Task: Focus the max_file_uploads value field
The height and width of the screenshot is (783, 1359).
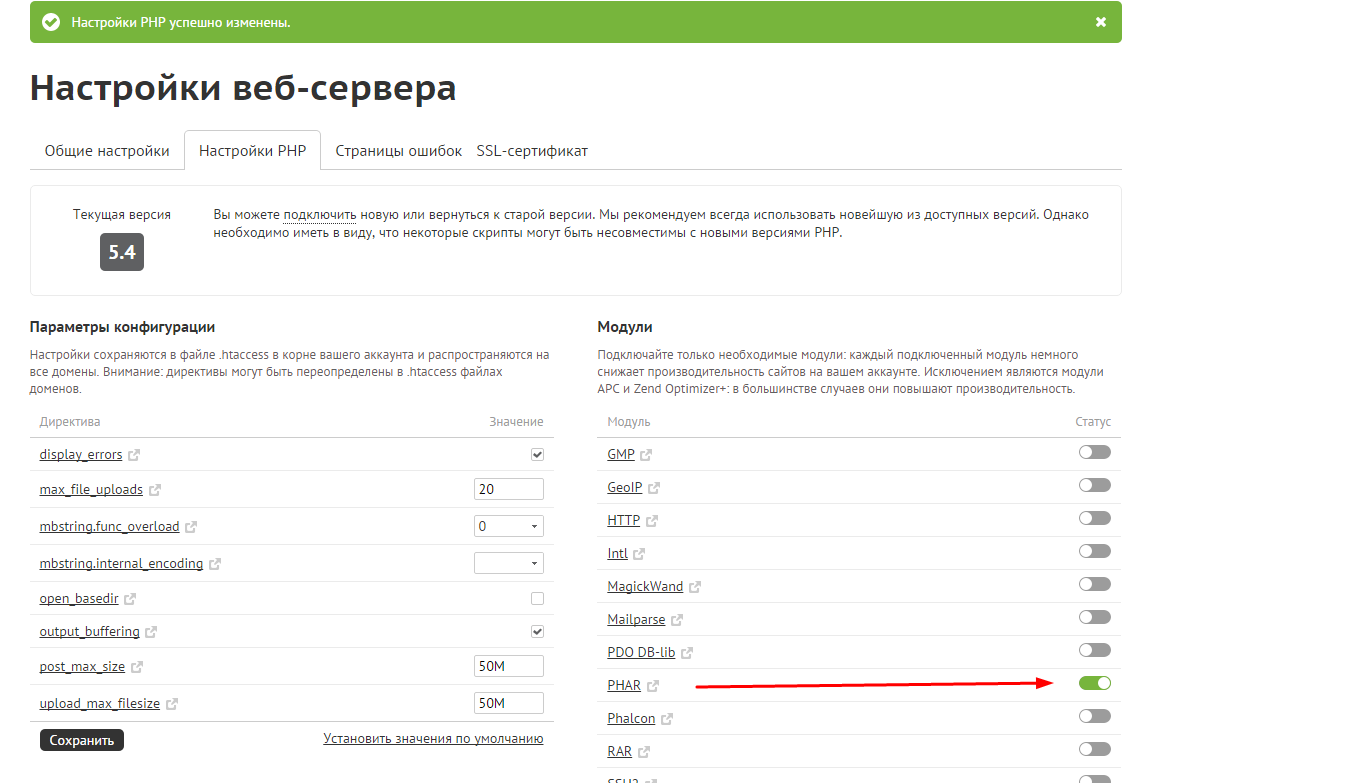Action: click(509, 489)
